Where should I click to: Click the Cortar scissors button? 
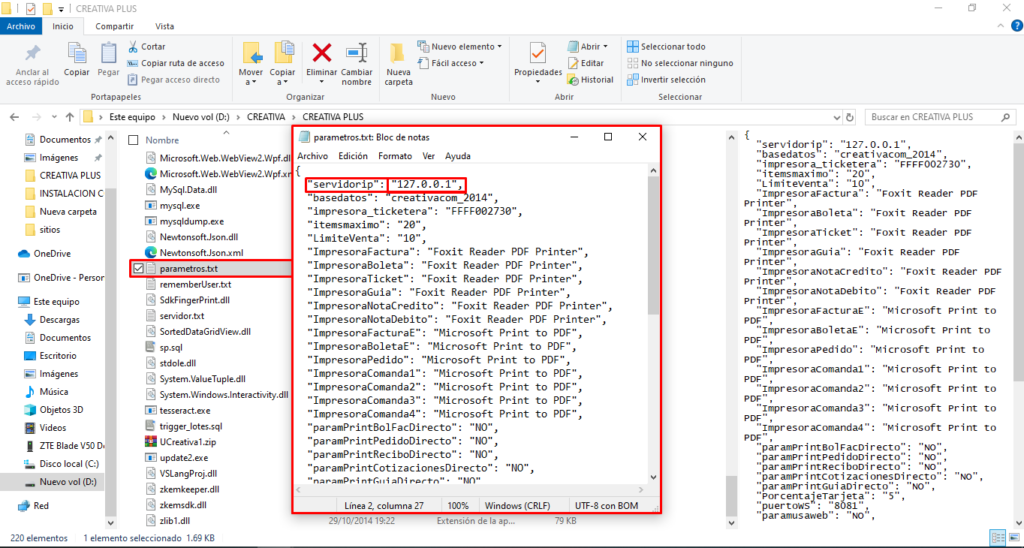tap(147, 46)
